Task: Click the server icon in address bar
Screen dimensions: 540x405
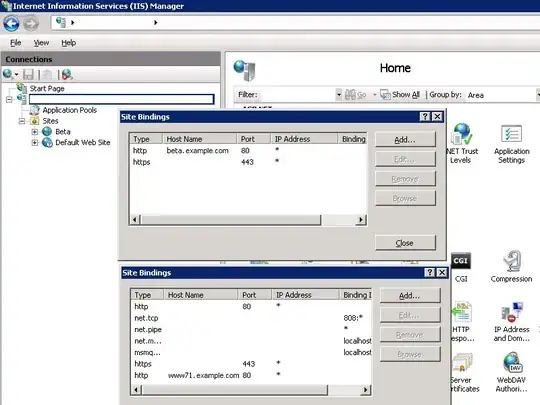Action: click(x=61, y=22)
